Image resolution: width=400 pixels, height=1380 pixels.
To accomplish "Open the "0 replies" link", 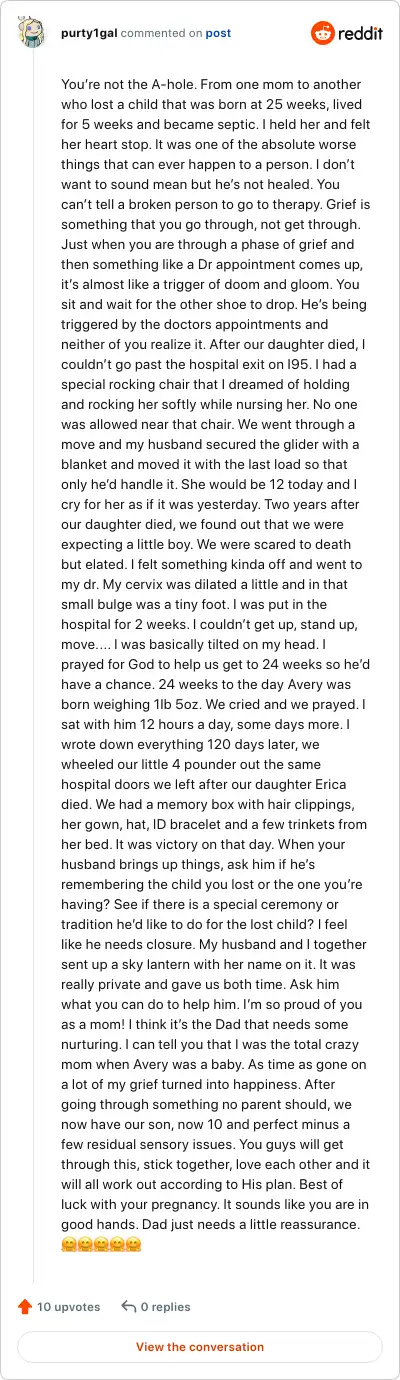I will (165, 1306).
